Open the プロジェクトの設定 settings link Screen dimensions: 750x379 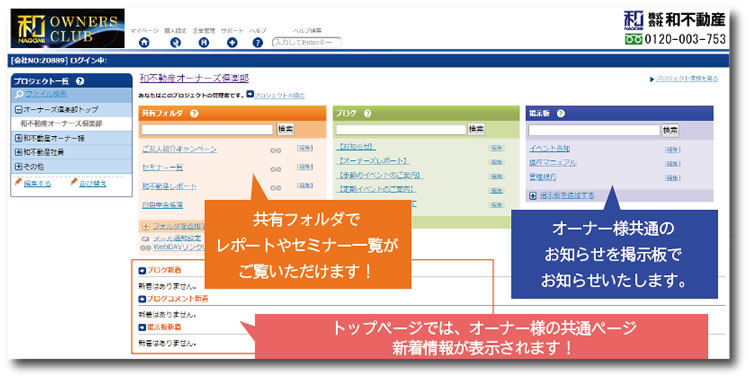tap(279, 95)
